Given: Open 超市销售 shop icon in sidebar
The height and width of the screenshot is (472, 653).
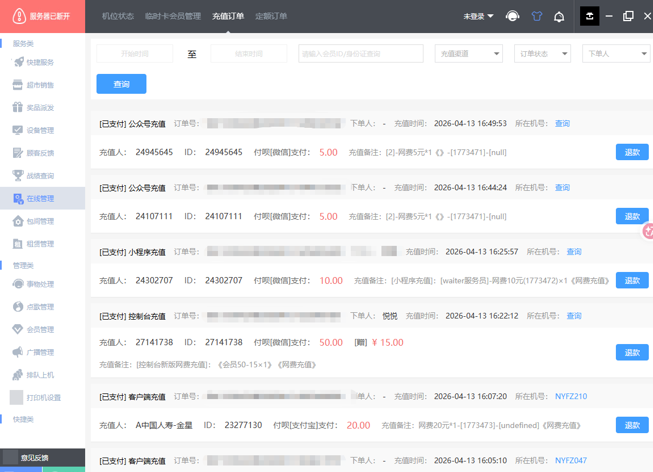Looking at the screenshot, I should point(17,85).
